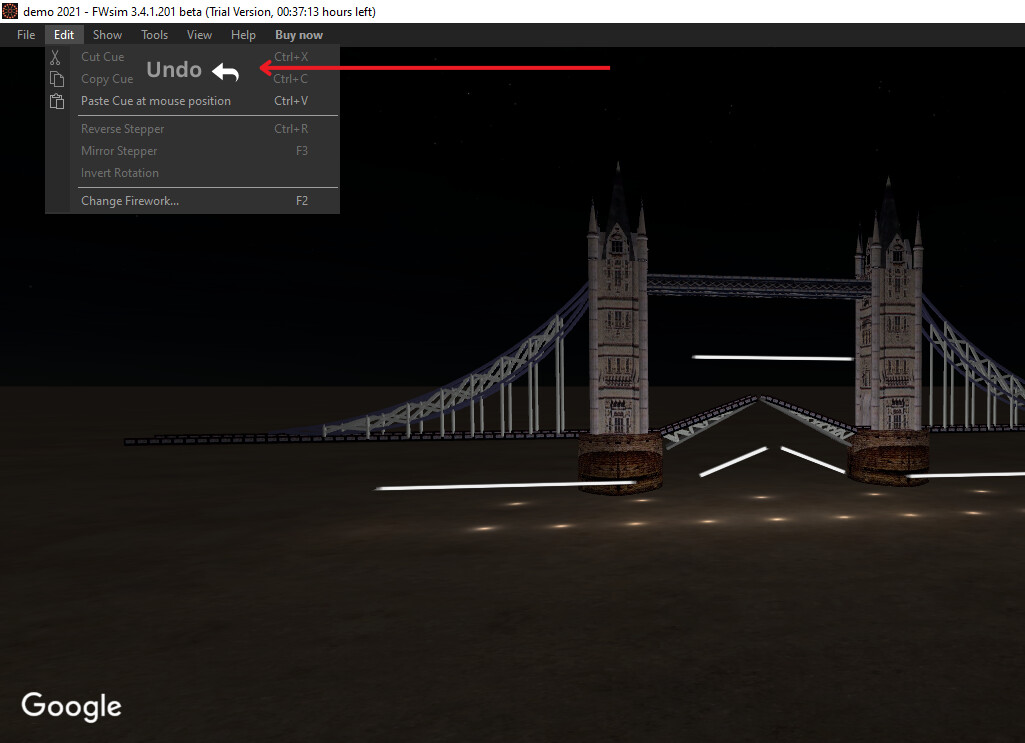The width and height of the screenshot is (1025, 743).
Task: Click the clipboard Paste icon
Action: coord(57,101)
